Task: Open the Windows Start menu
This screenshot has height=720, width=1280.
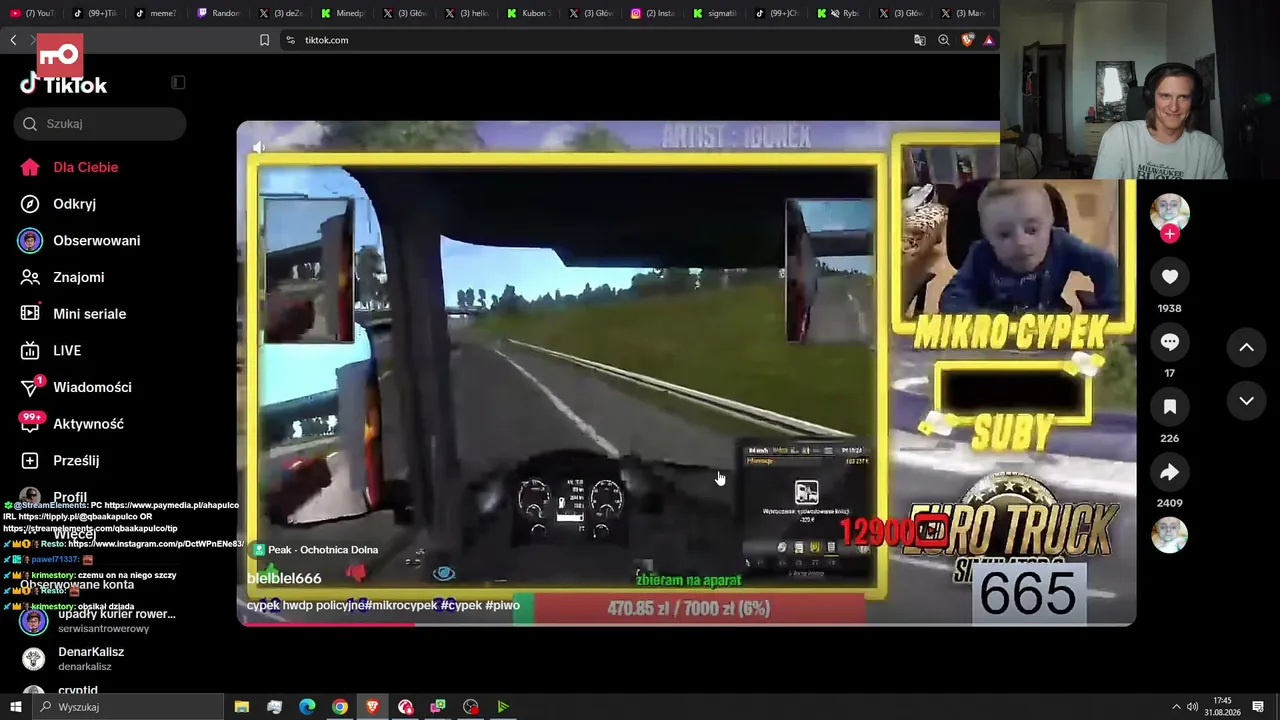Action: pyautogui.click(x=14, y=707)
